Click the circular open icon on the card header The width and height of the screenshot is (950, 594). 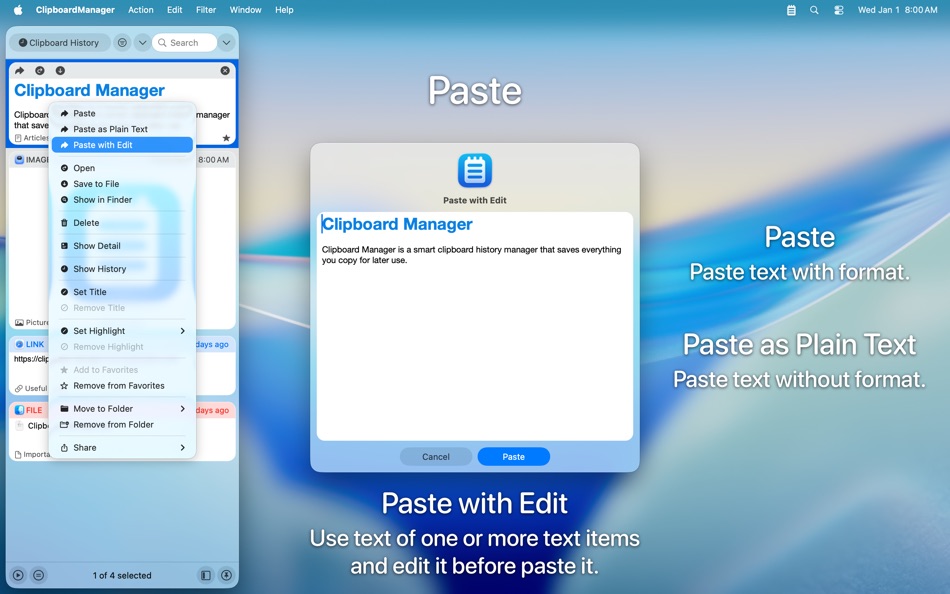(x=39, y=70)
